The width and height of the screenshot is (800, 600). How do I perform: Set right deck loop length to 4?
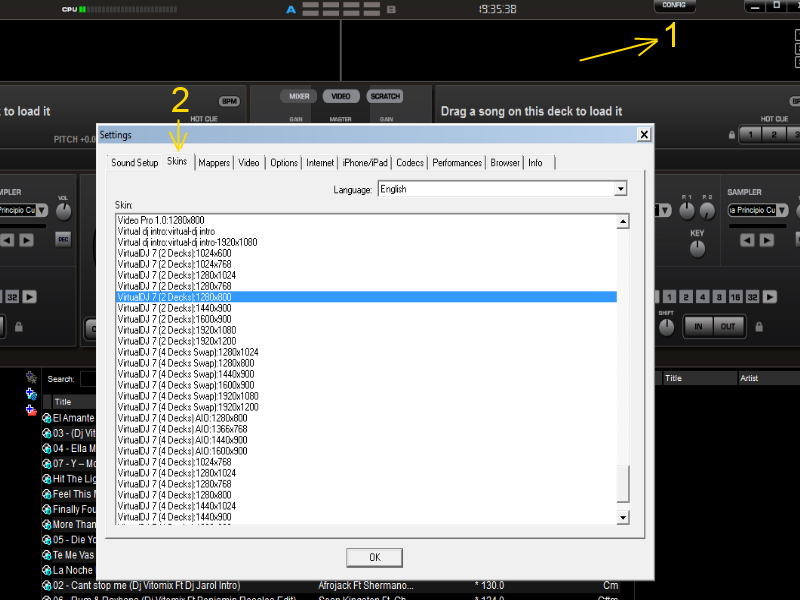703,297
